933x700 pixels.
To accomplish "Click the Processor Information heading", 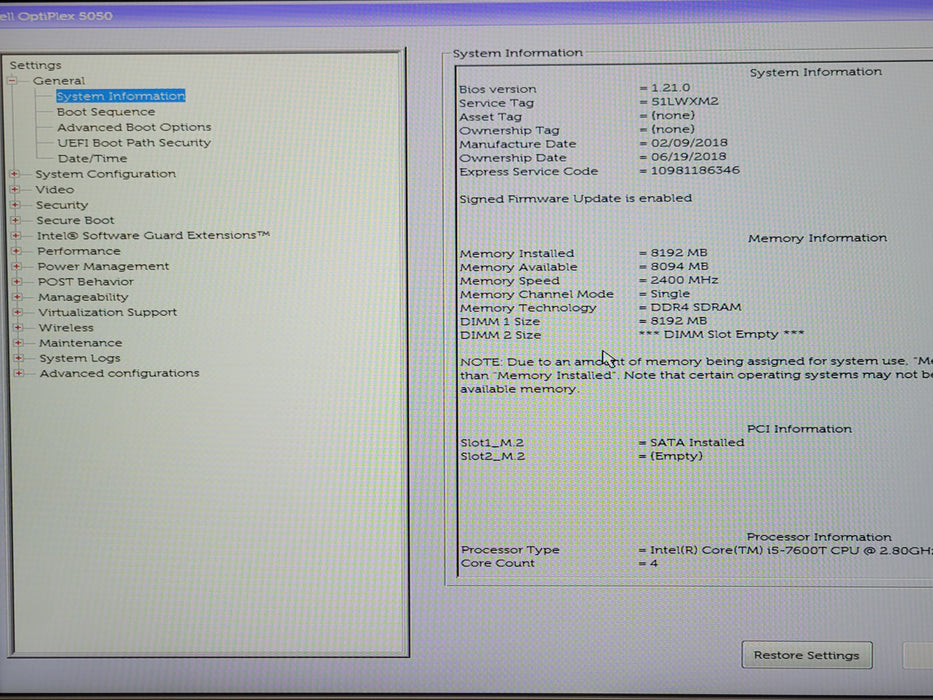I will coord(819,536).
